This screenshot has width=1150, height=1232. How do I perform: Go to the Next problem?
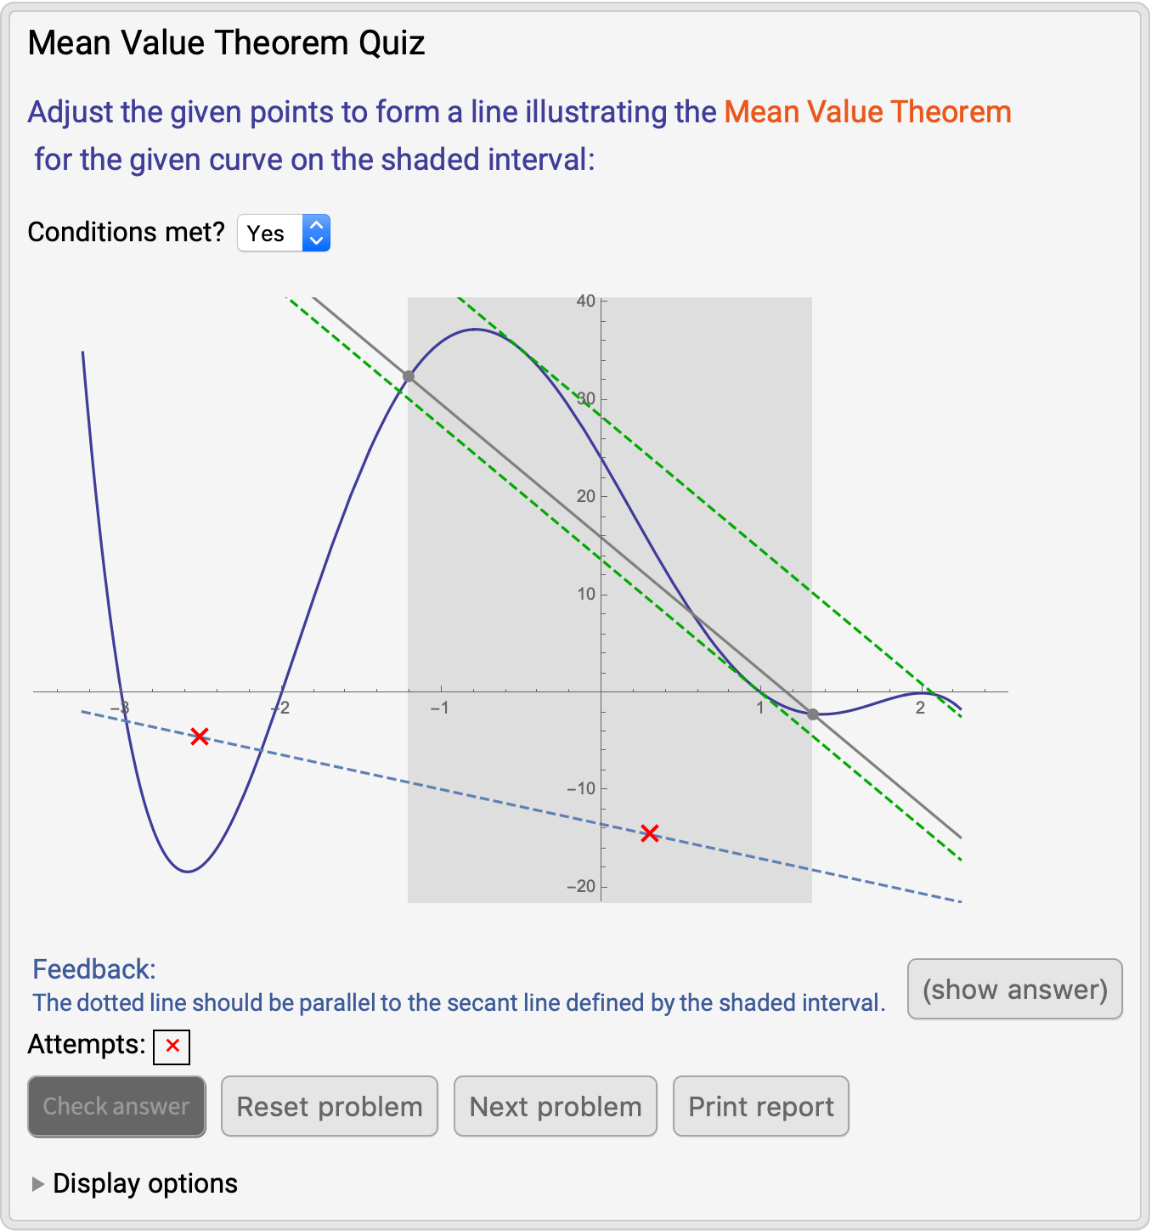(x=555, y=1106)
